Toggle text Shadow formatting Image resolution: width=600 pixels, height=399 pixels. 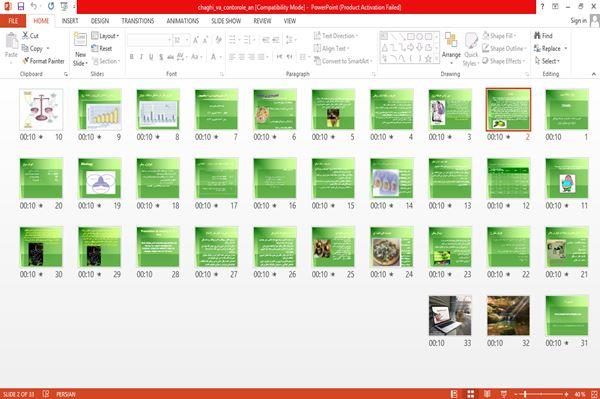click(161, 57)
